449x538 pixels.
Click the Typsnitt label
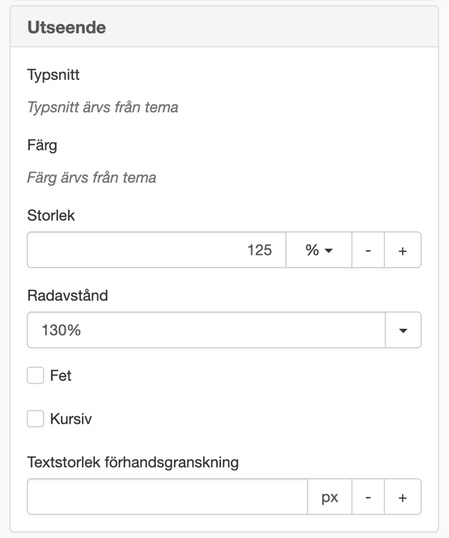[x=53, y=75]
